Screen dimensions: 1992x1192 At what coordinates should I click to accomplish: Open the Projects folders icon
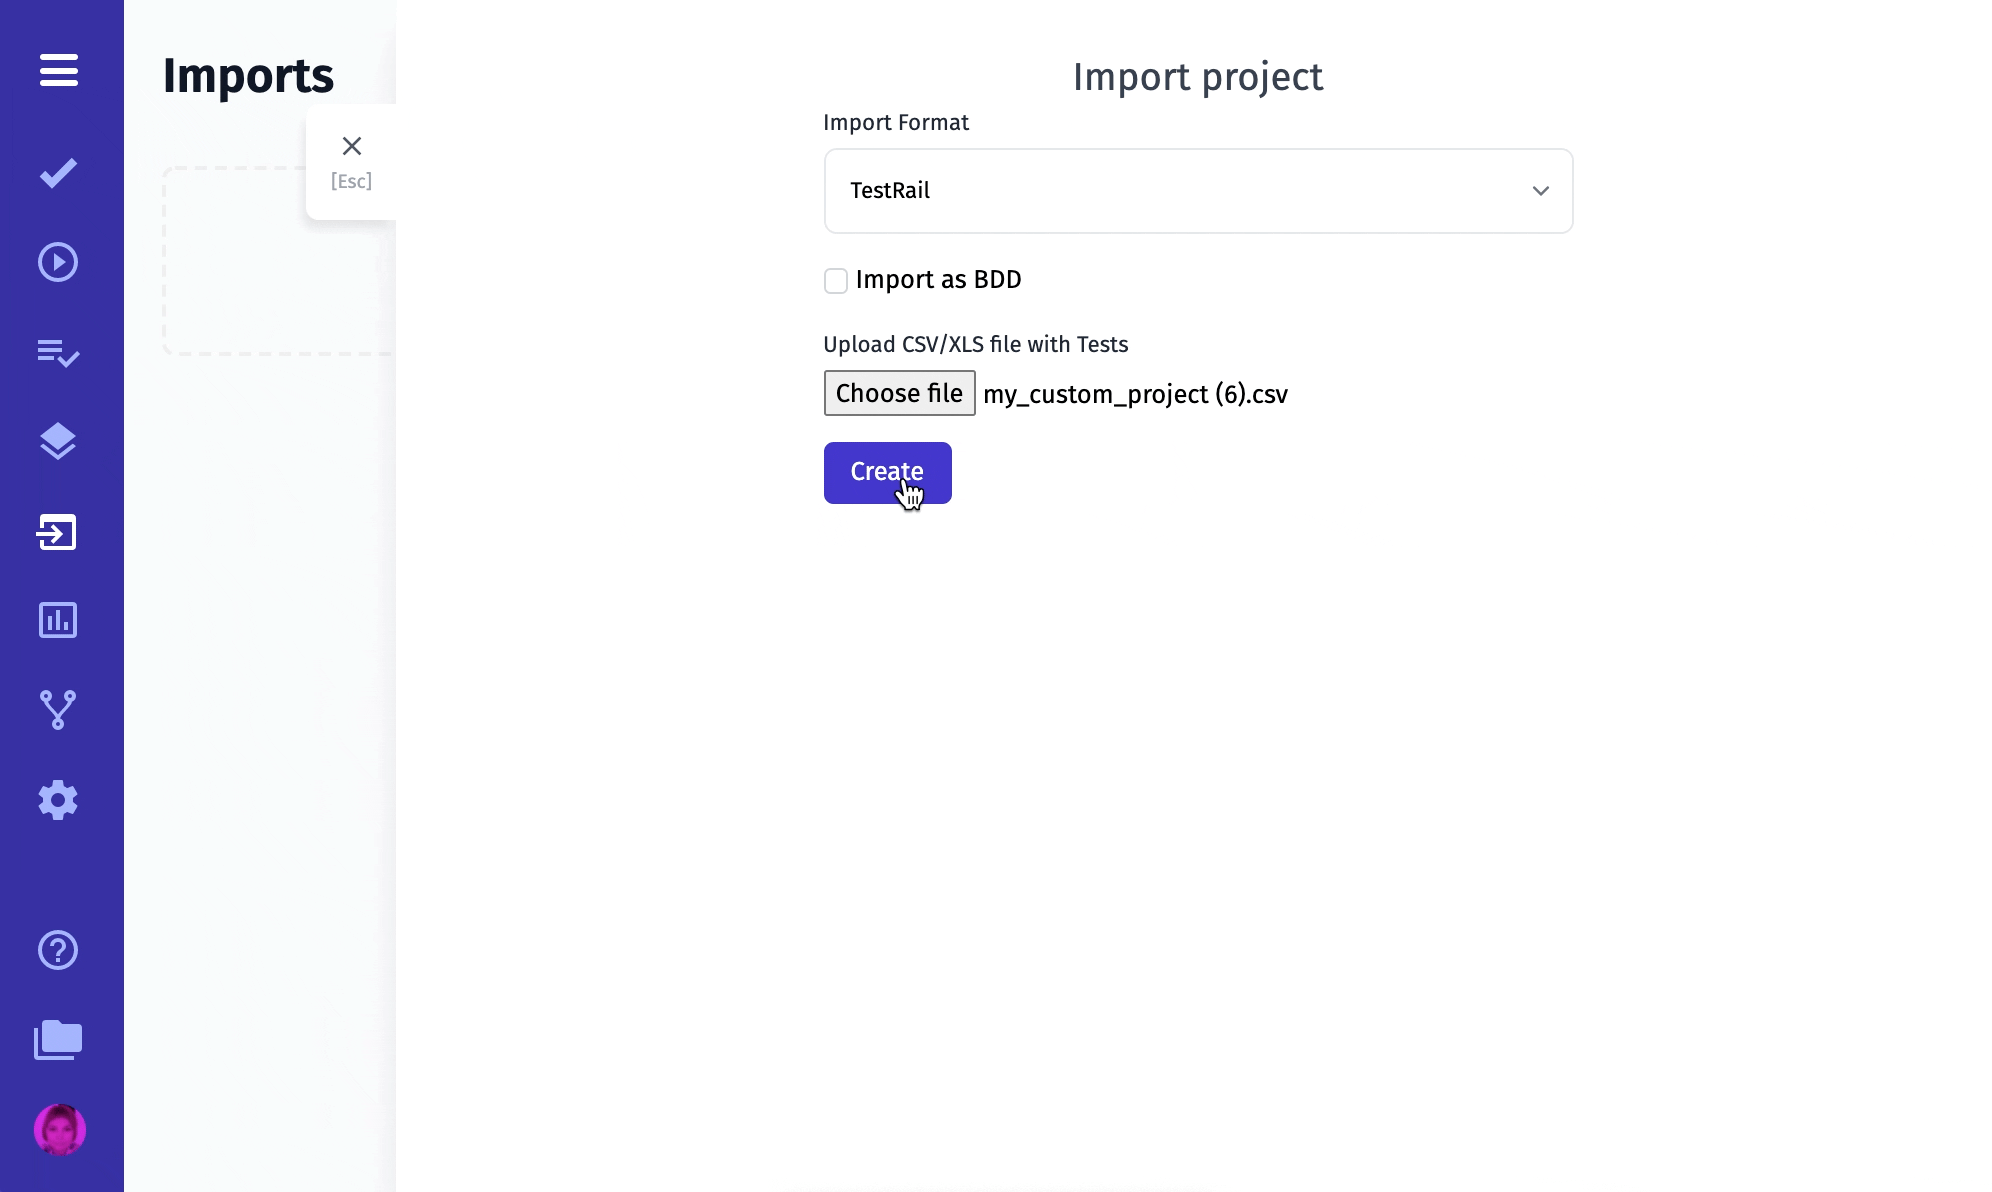click(x=58, y=1040)
